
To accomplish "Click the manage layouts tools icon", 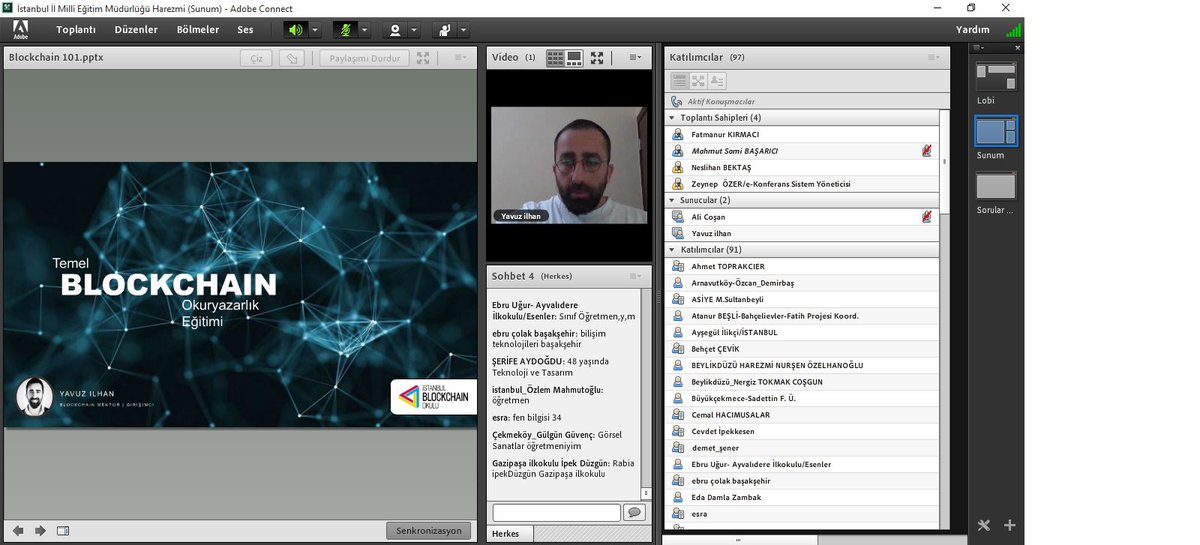I will 984,525.
